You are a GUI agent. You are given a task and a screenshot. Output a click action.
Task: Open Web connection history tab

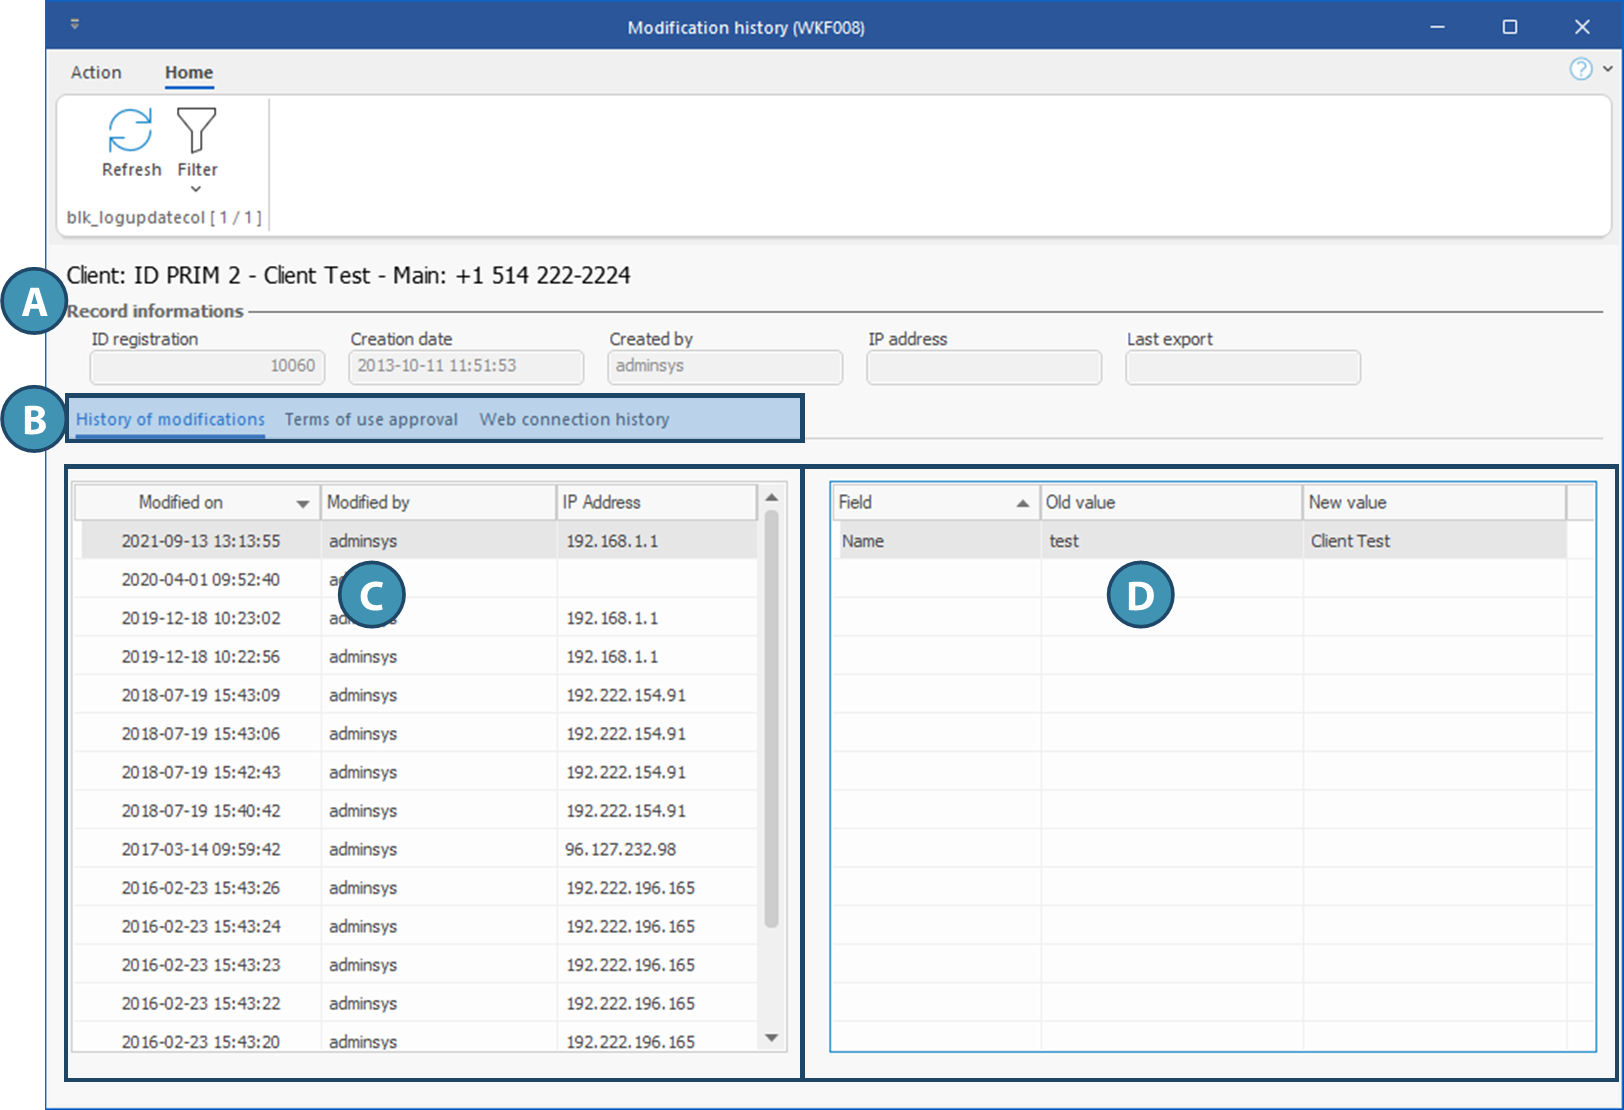point(574,420)
